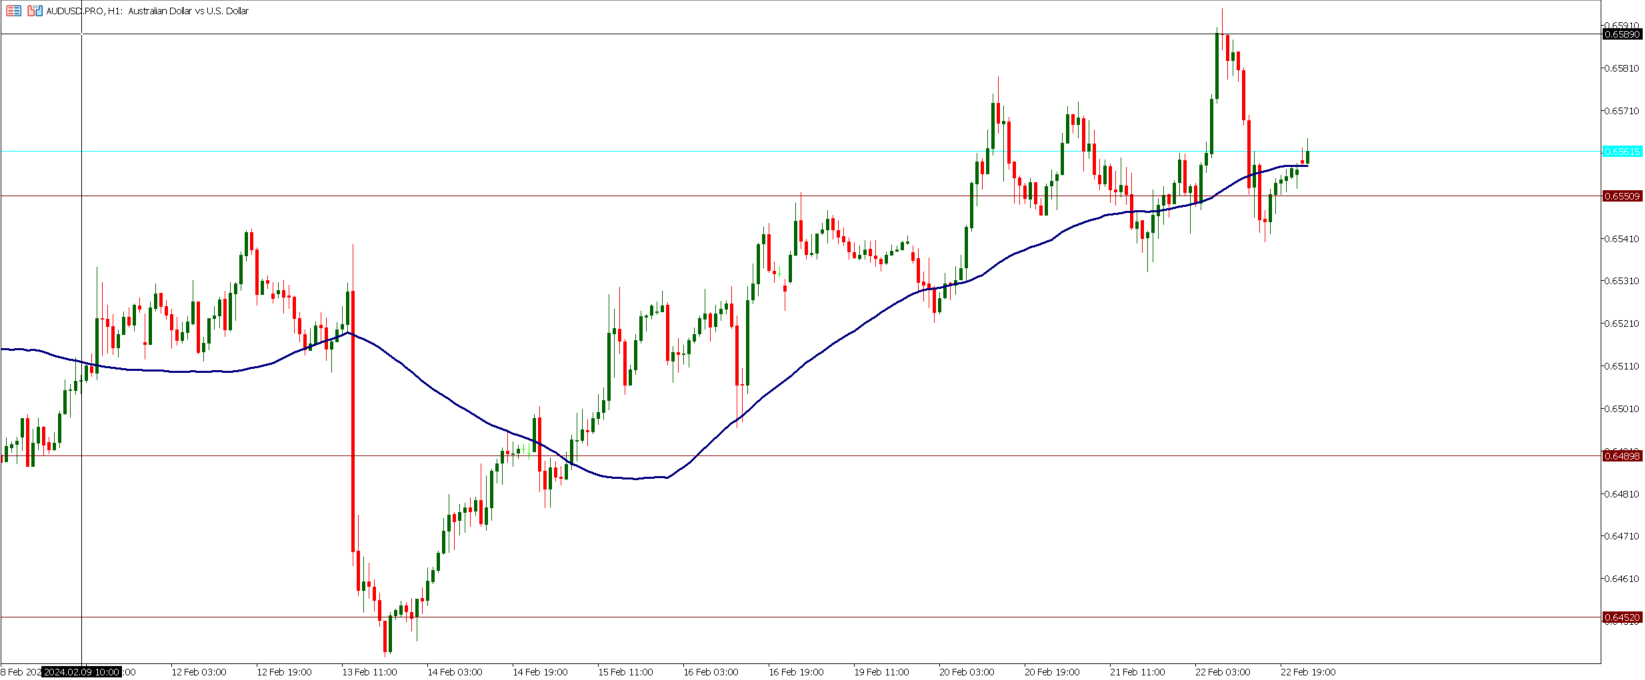
Task: Click the 15 Feb 11:00 time axis label
Action: (625, 672)
